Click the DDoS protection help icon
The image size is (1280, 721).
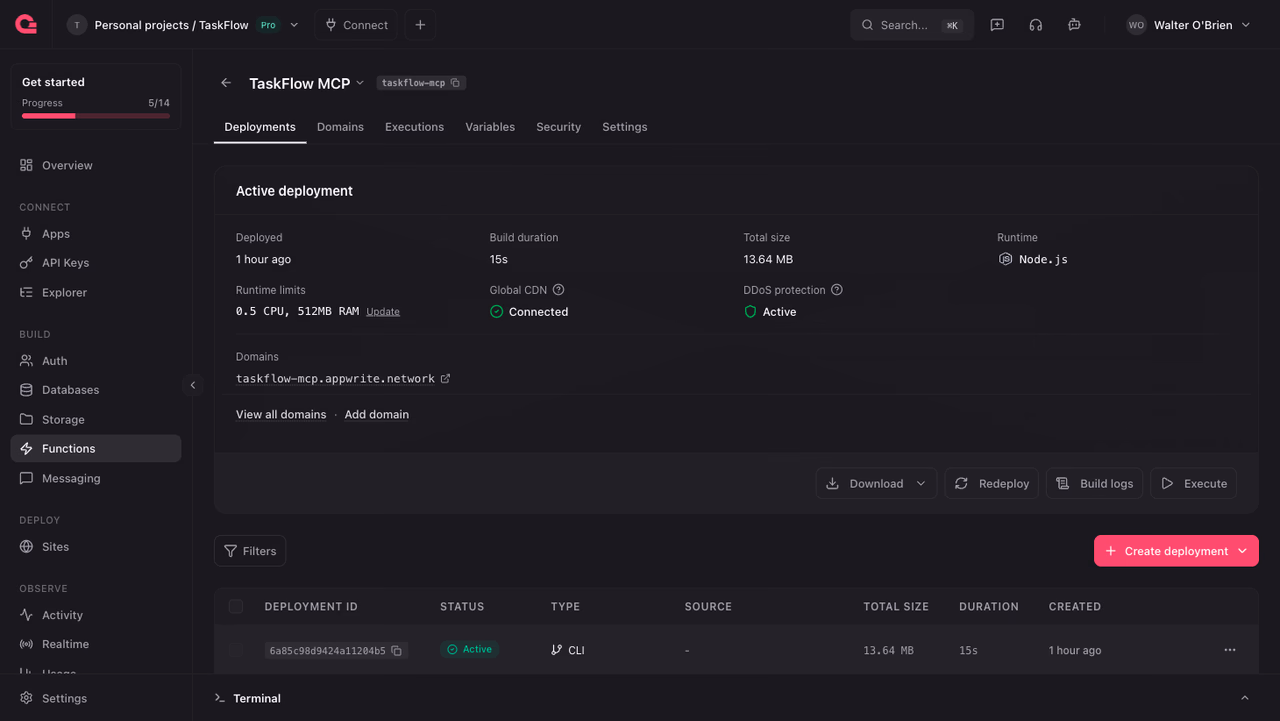837,290
